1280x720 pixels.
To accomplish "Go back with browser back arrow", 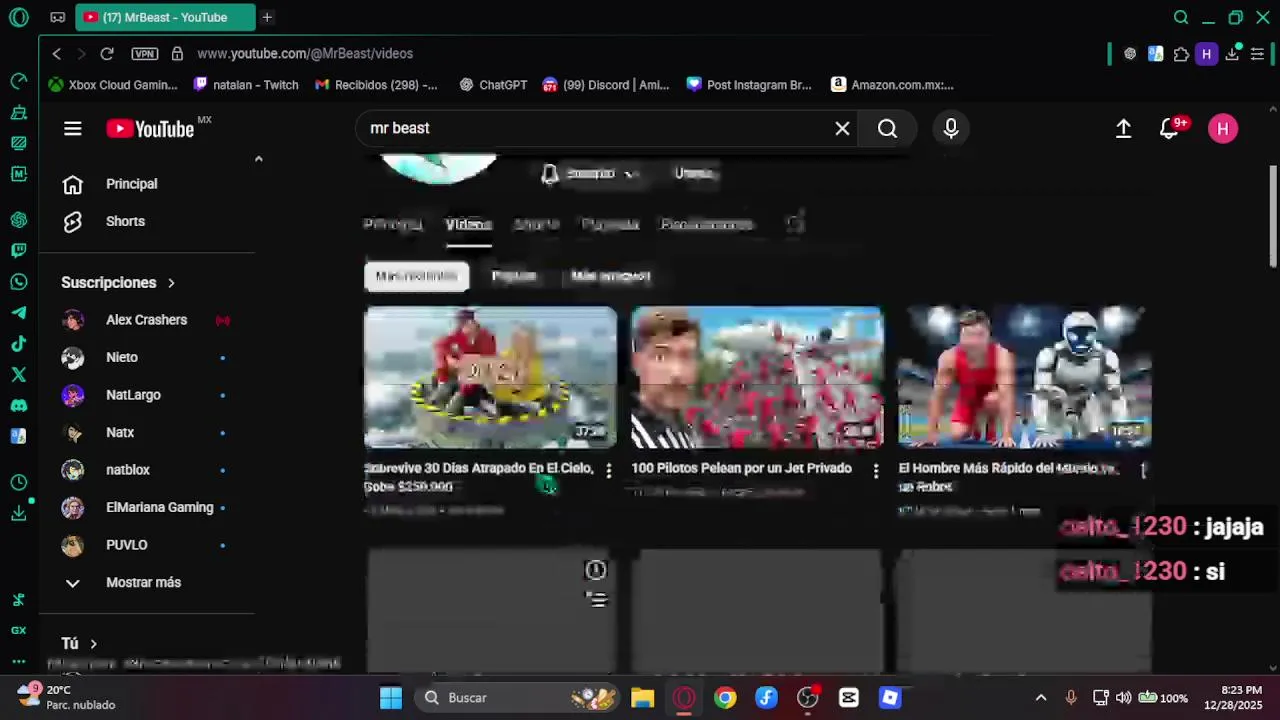I will click(x=57, y=53).
